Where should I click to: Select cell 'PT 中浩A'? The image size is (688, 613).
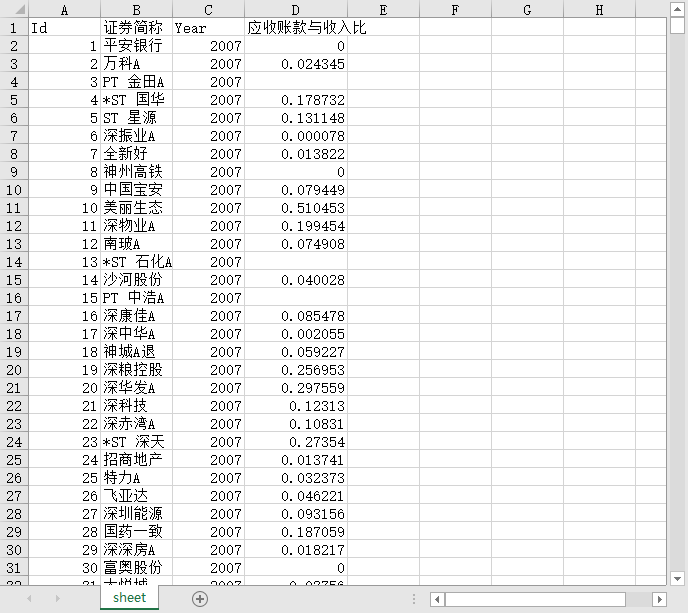136,298
